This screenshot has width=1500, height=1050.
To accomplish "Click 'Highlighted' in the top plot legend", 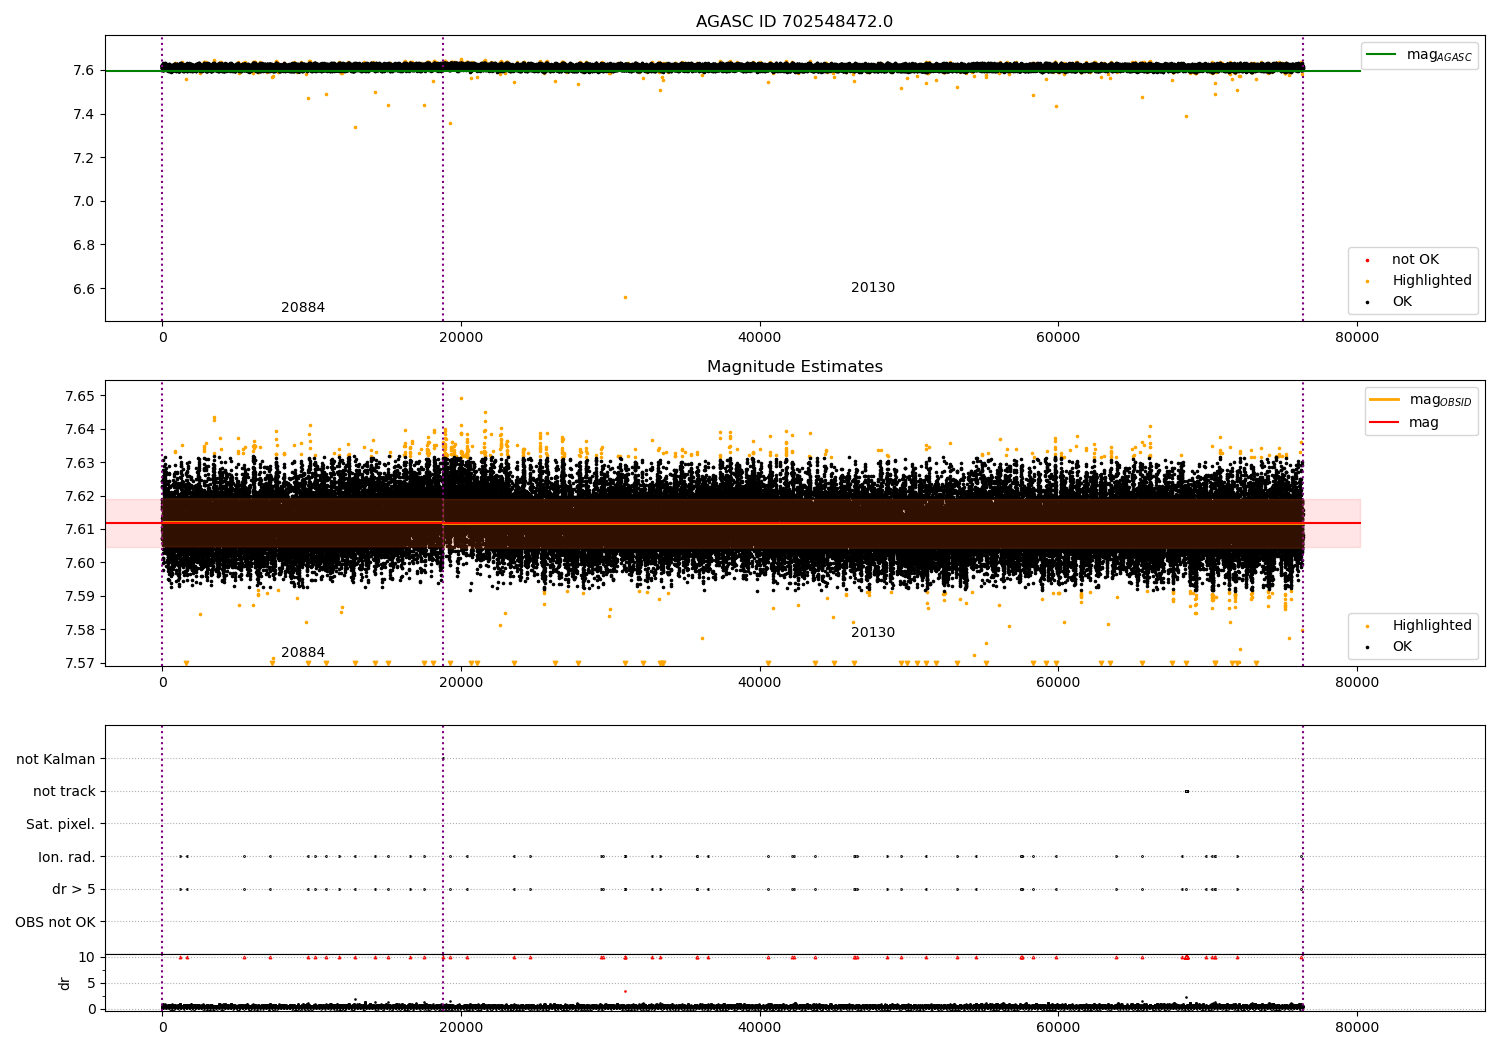I will pos(1431,281).
